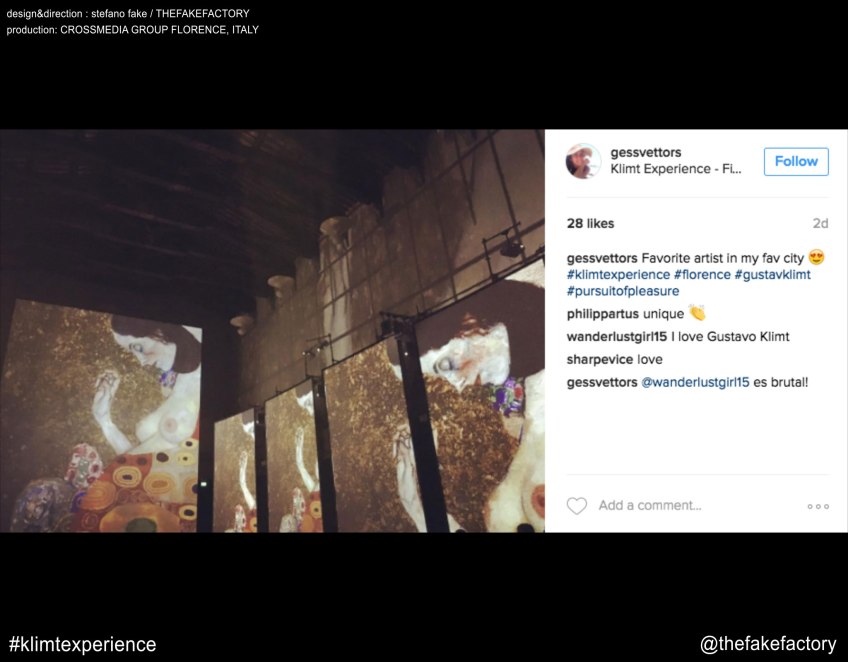The image size is (848, 662).
Task: Visit the #pursuitofpleasure hashtag
Action: click(x=622, y=291)
